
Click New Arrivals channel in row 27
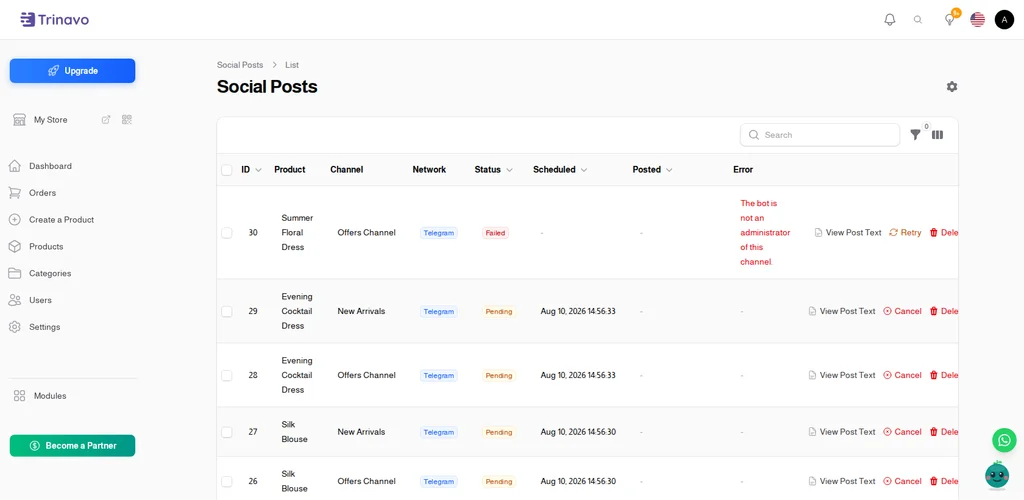point(361,431)
